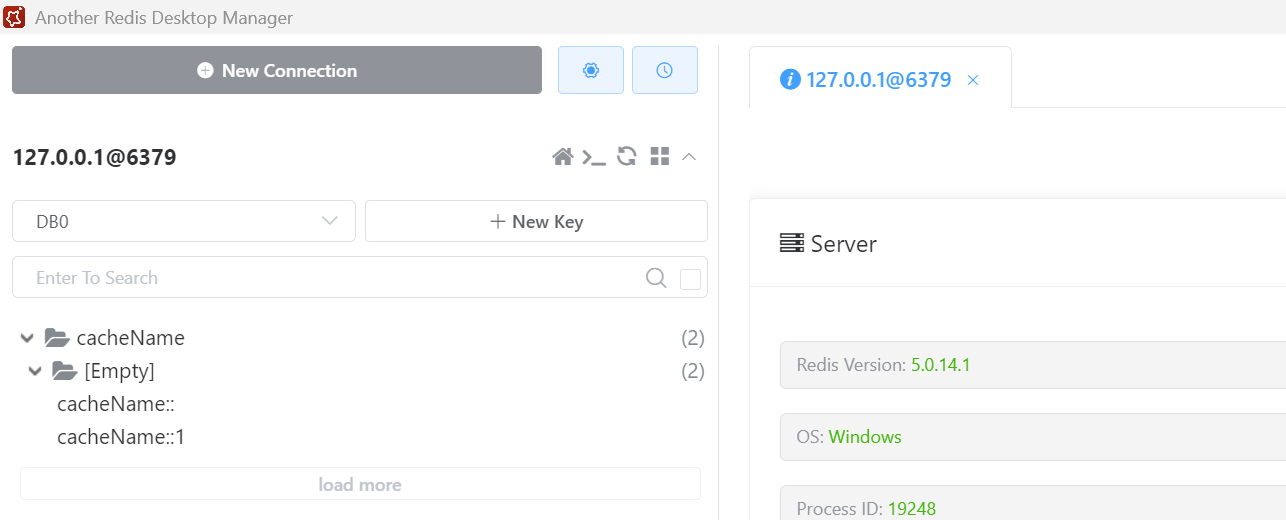Click the search magnifier icon
The width and height of the screenshot is (1286, 520).
[656, 278]
